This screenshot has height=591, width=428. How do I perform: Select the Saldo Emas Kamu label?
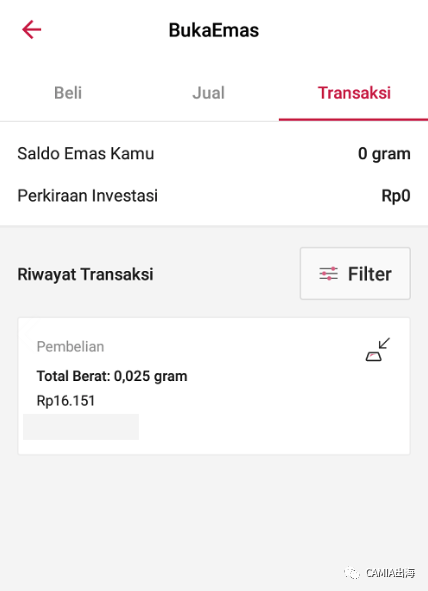coord(86,153)
